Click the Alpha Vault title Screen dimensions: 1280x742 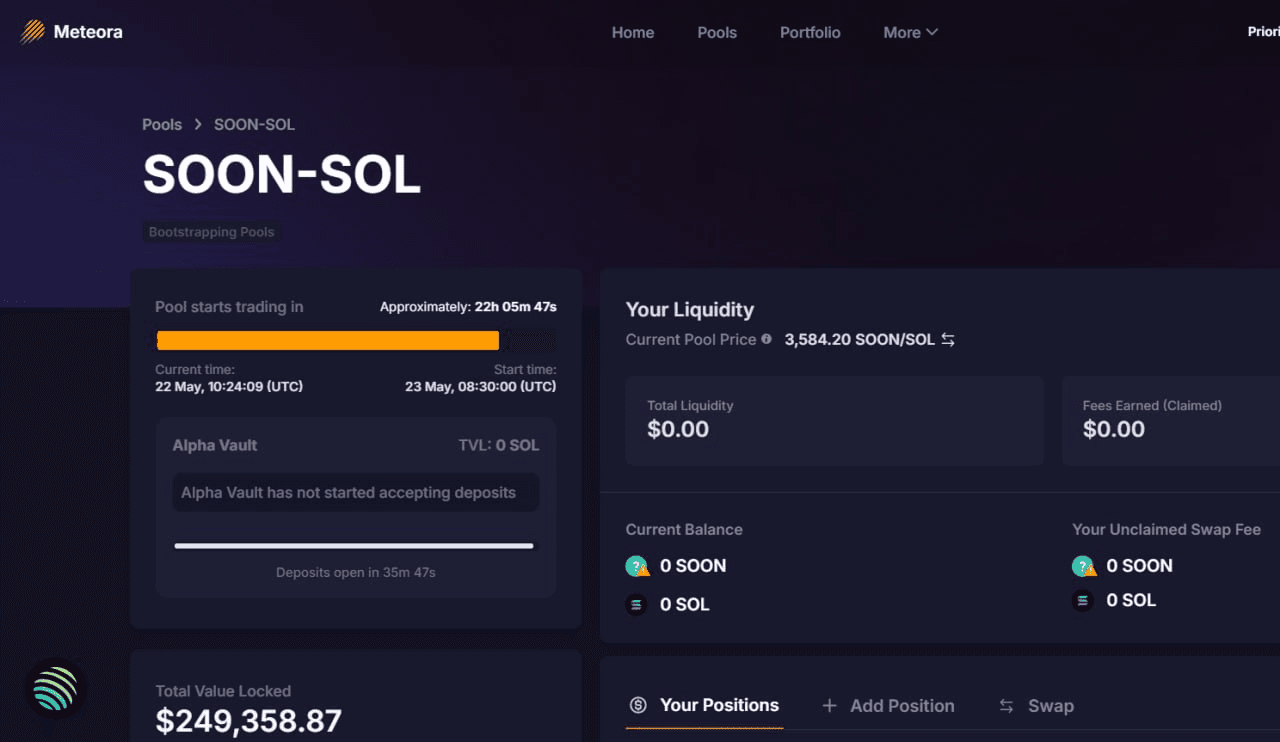click(x=215, y=445)
